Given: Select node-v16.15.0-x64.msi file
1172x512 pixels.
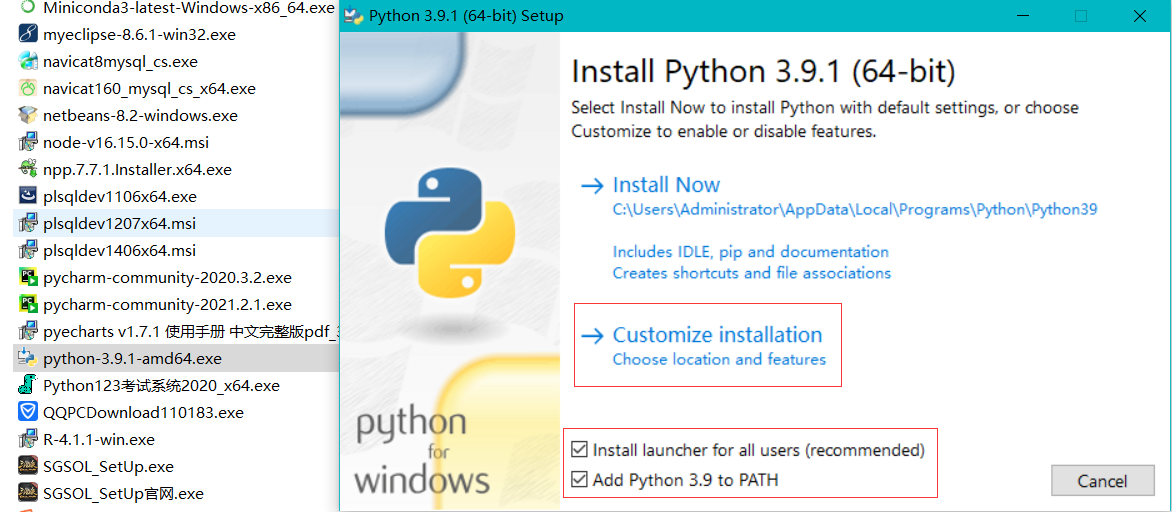Looking at the screenshot, I should 125,142.
